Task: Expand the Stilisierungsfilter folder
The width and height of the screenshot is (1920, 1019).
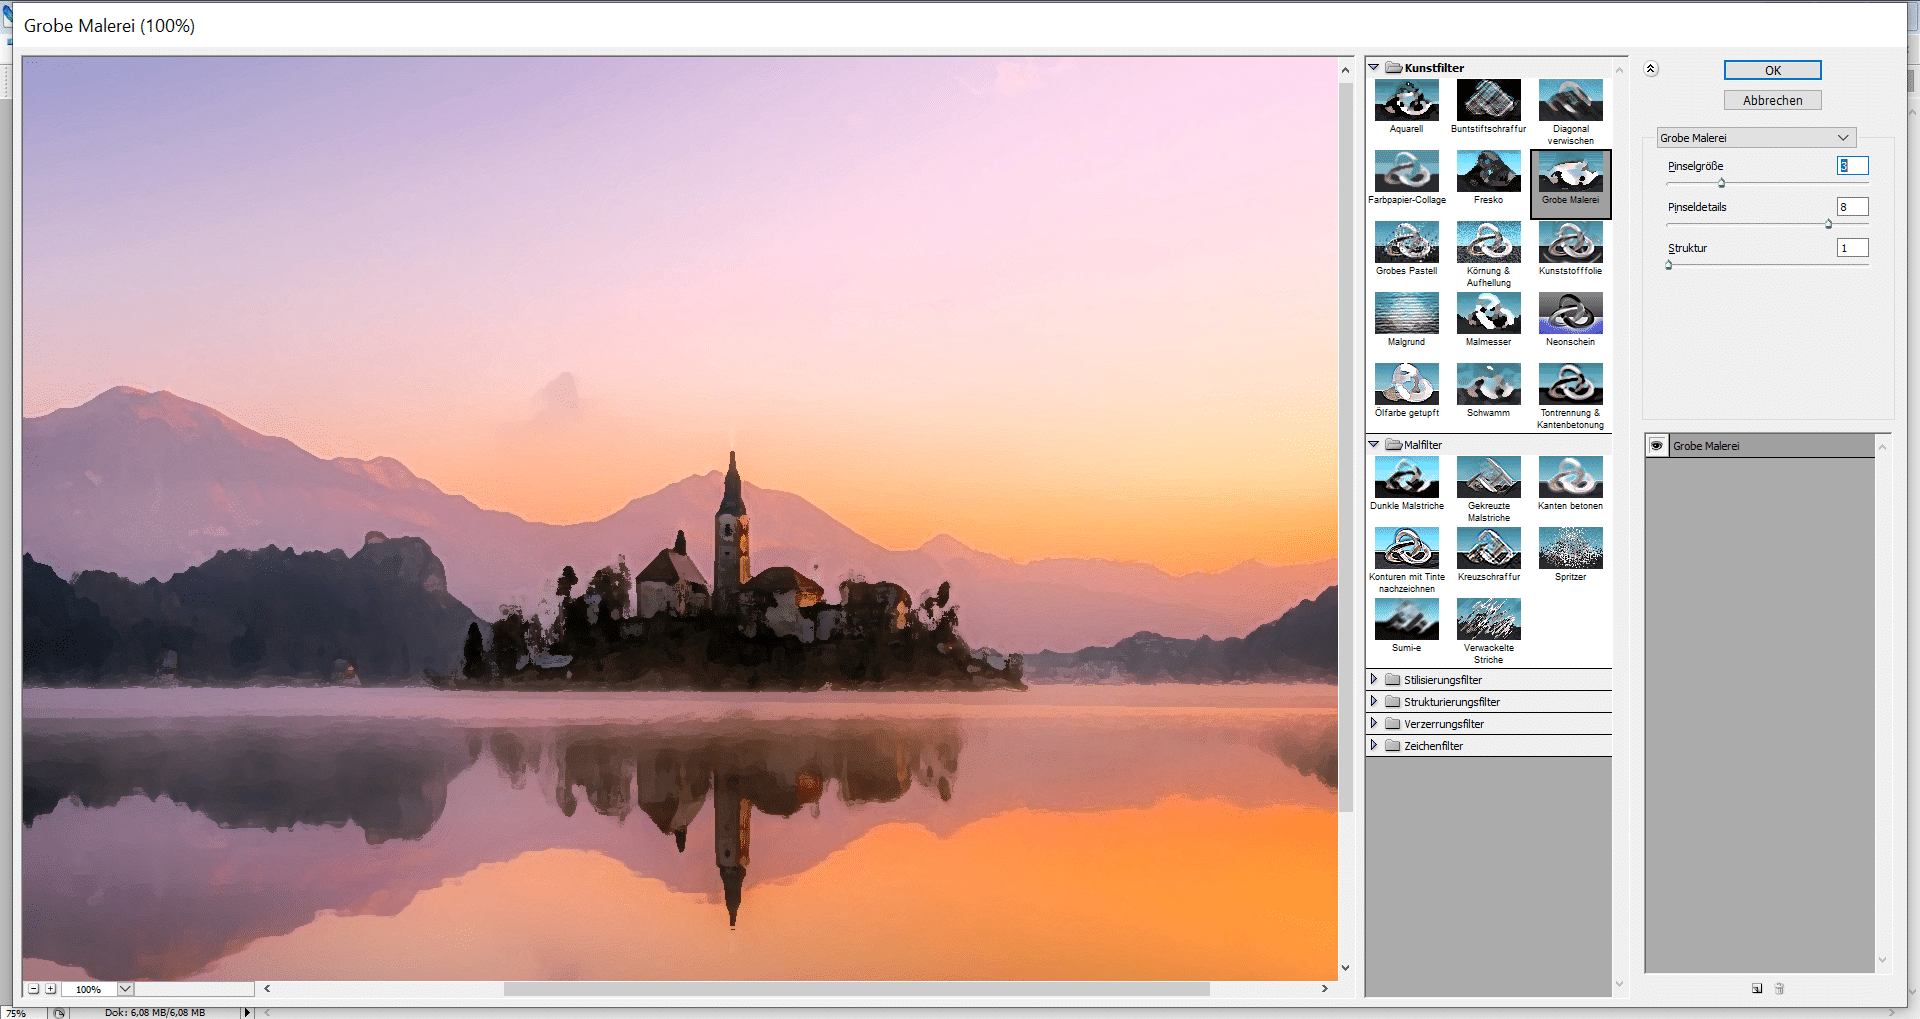Action: pyautogui.click(x=1374, y=680)
